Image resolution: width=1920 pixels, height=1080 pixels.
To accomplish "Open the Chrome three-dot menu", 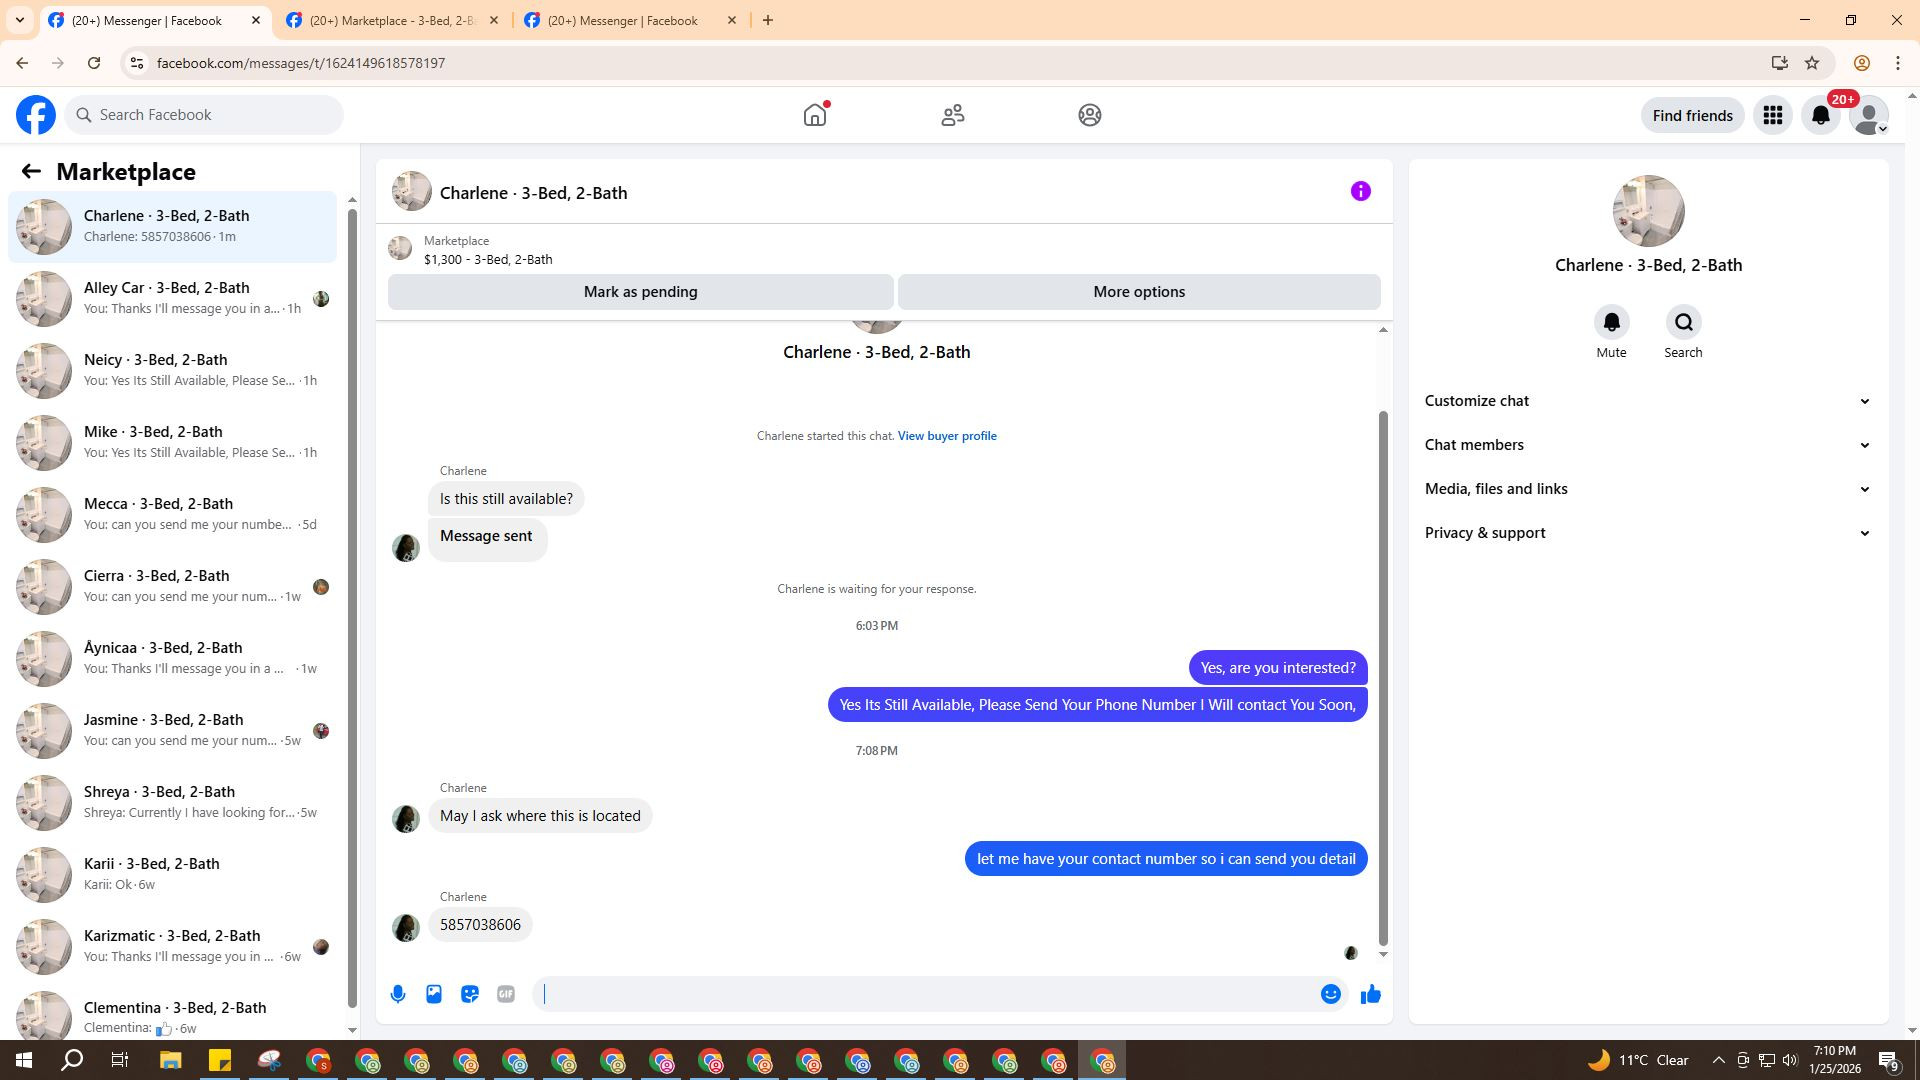I will (x=1898, y=63).
